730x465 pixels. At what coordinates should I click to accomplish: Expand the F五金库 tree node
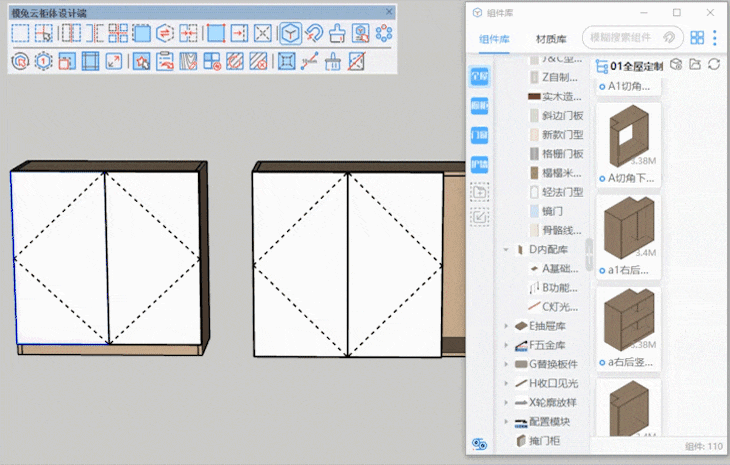pyautogui.click(x=507, y=345)
